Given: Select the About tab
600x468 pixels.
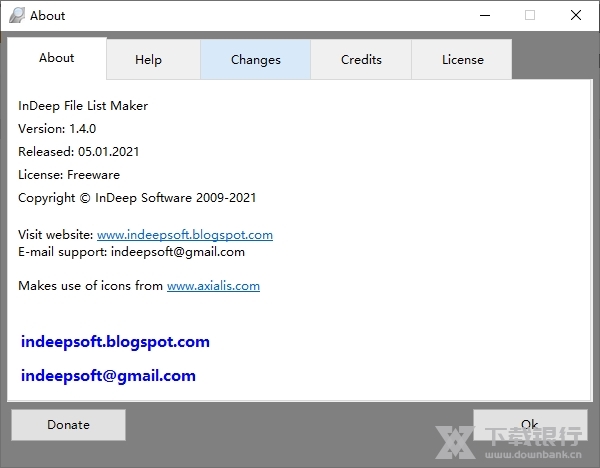Looking at the screenshot, I should (57, 58).
